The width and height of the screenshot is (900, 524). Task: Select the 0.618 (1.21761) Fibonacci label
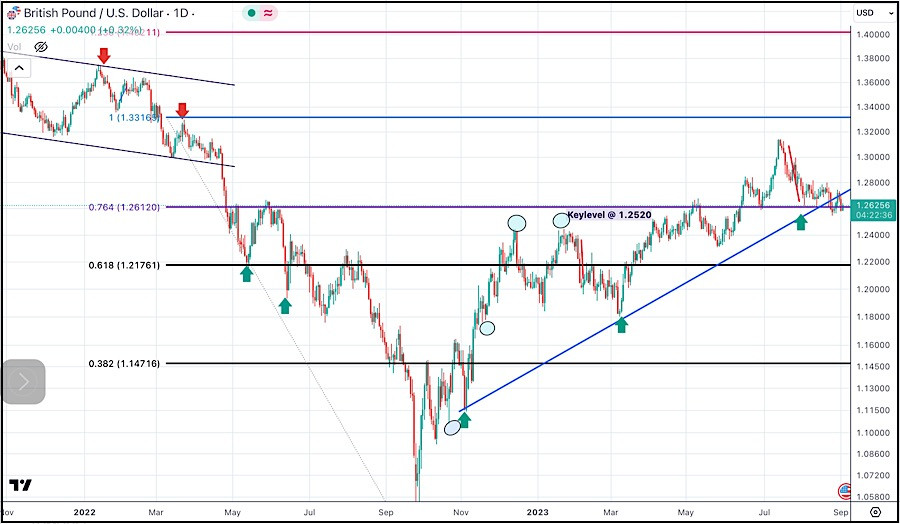(x=124, y=265)
